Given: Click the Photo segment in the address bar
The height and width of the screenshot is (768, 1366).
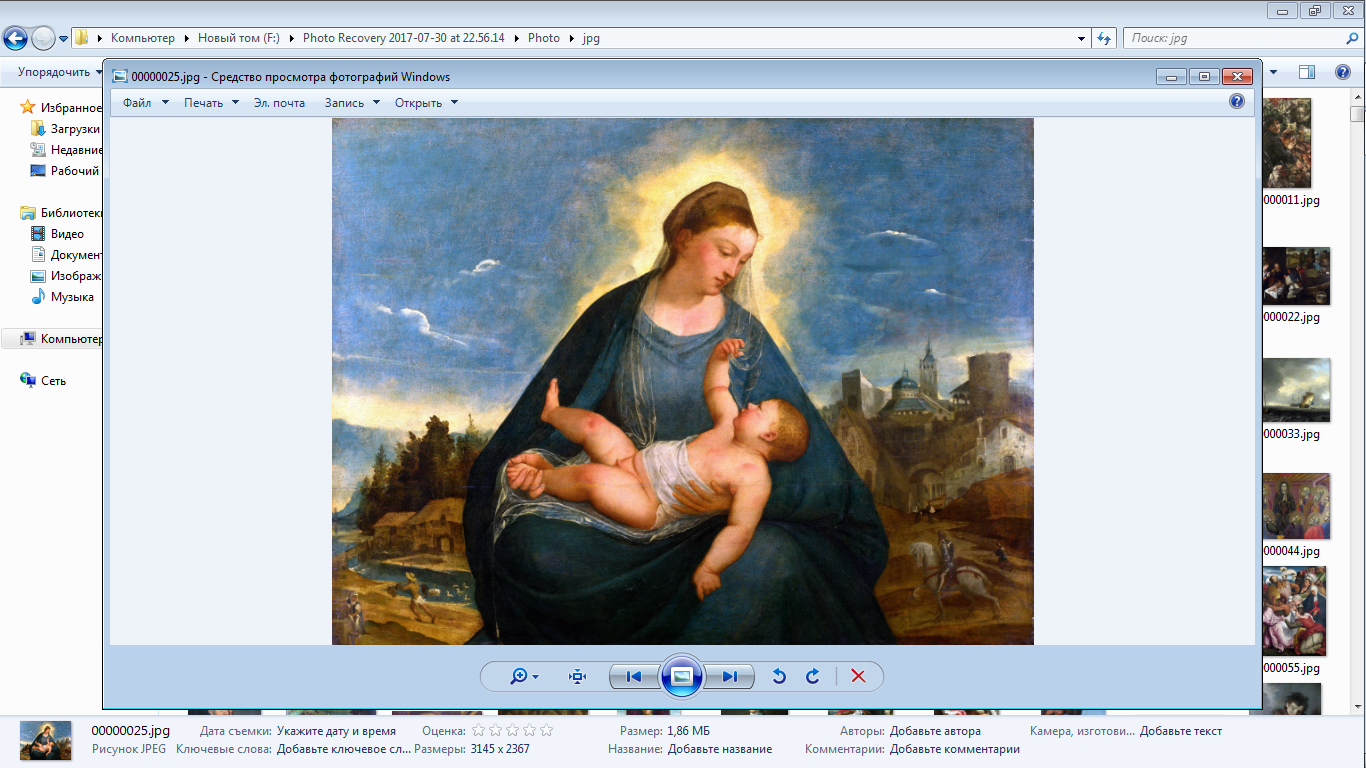Looking at the screenshot, I should click(544, 38).
